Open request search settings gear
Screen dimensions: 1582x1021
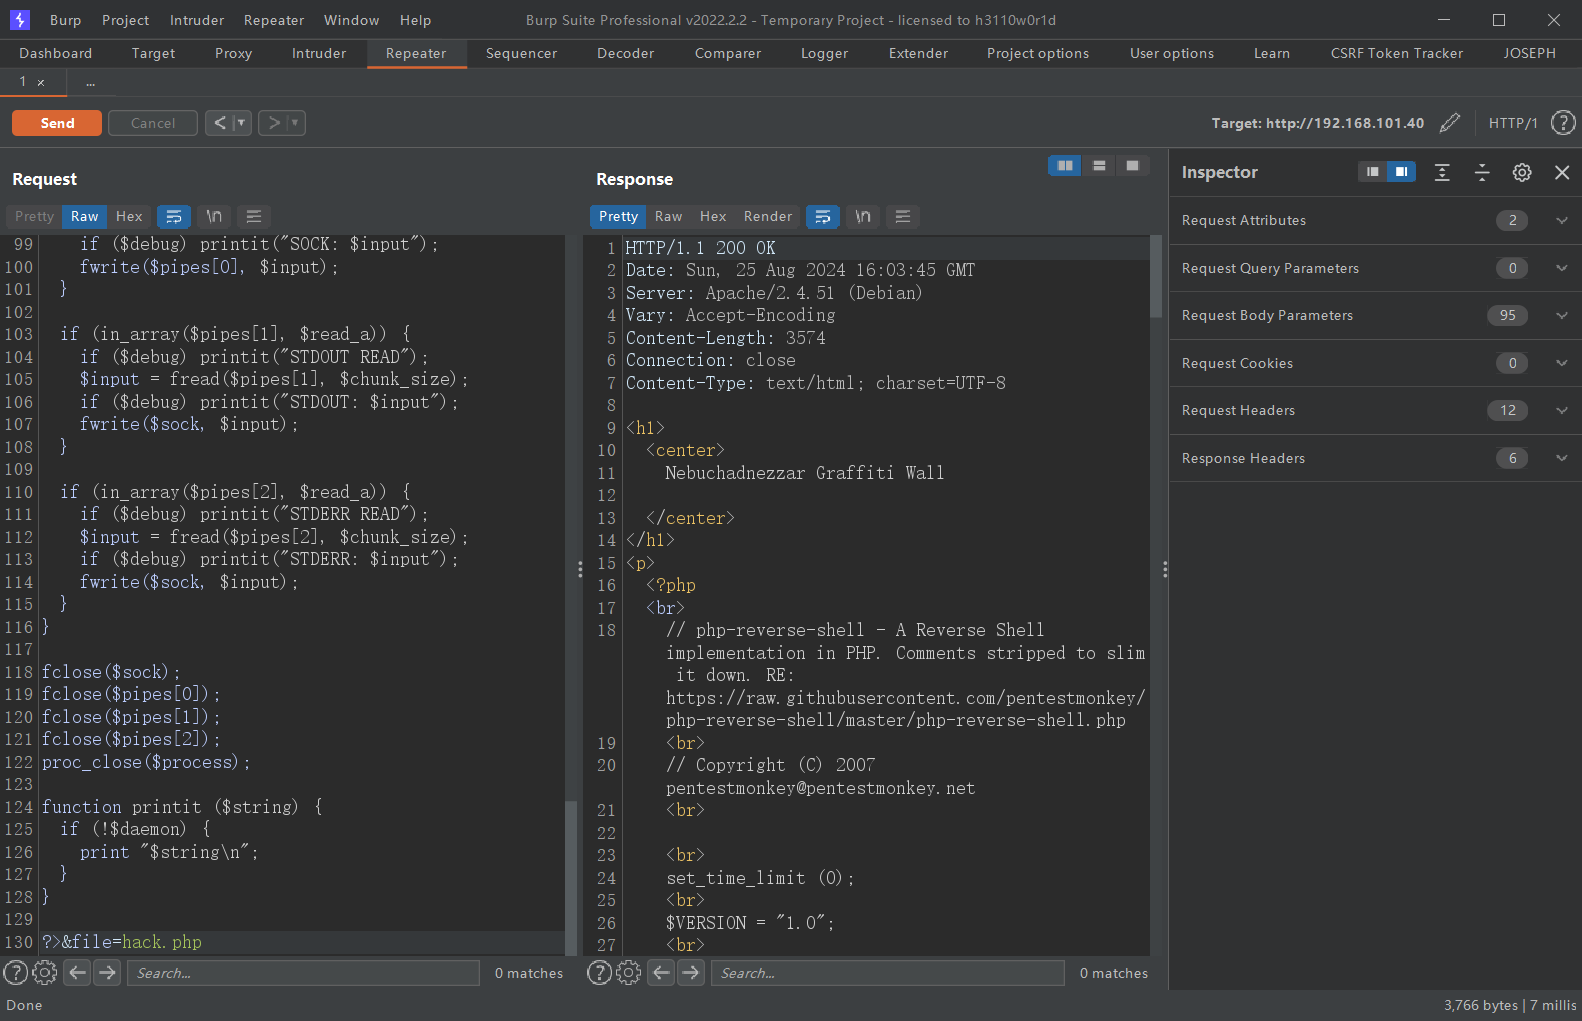click(44, 972)
